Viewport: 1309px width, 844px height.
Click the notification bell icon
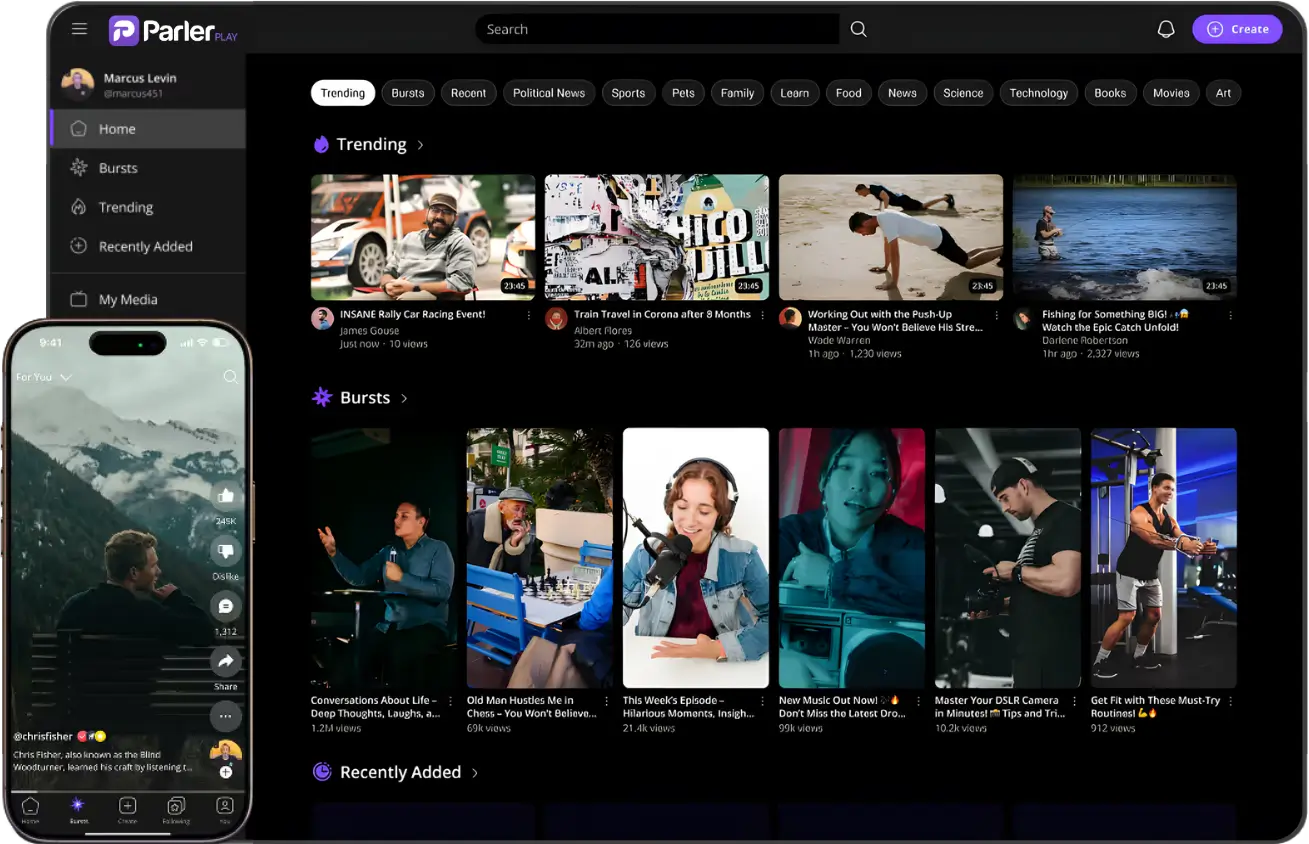coord(1166,29)
